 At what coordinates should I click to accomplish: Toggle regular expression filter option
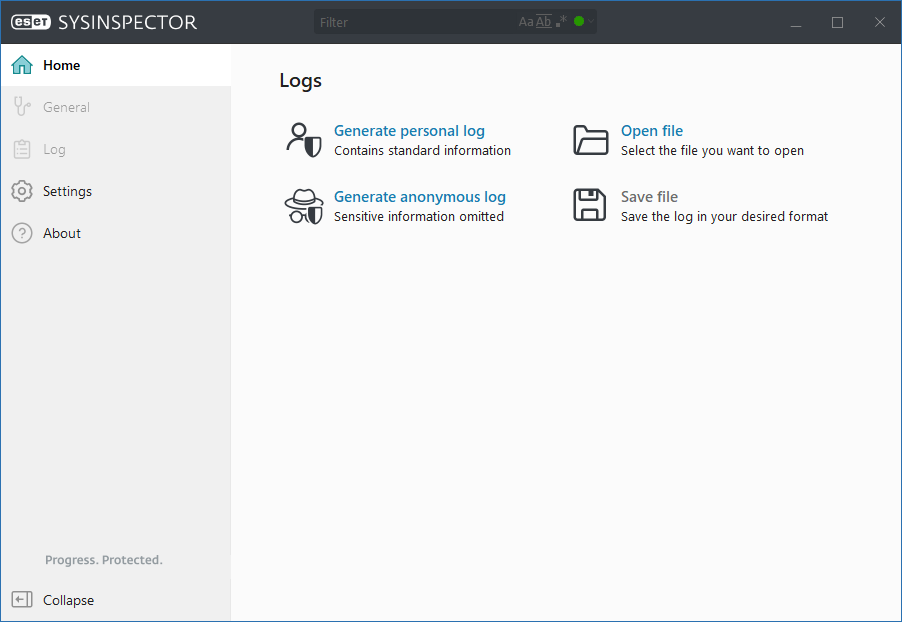[561, 22]
